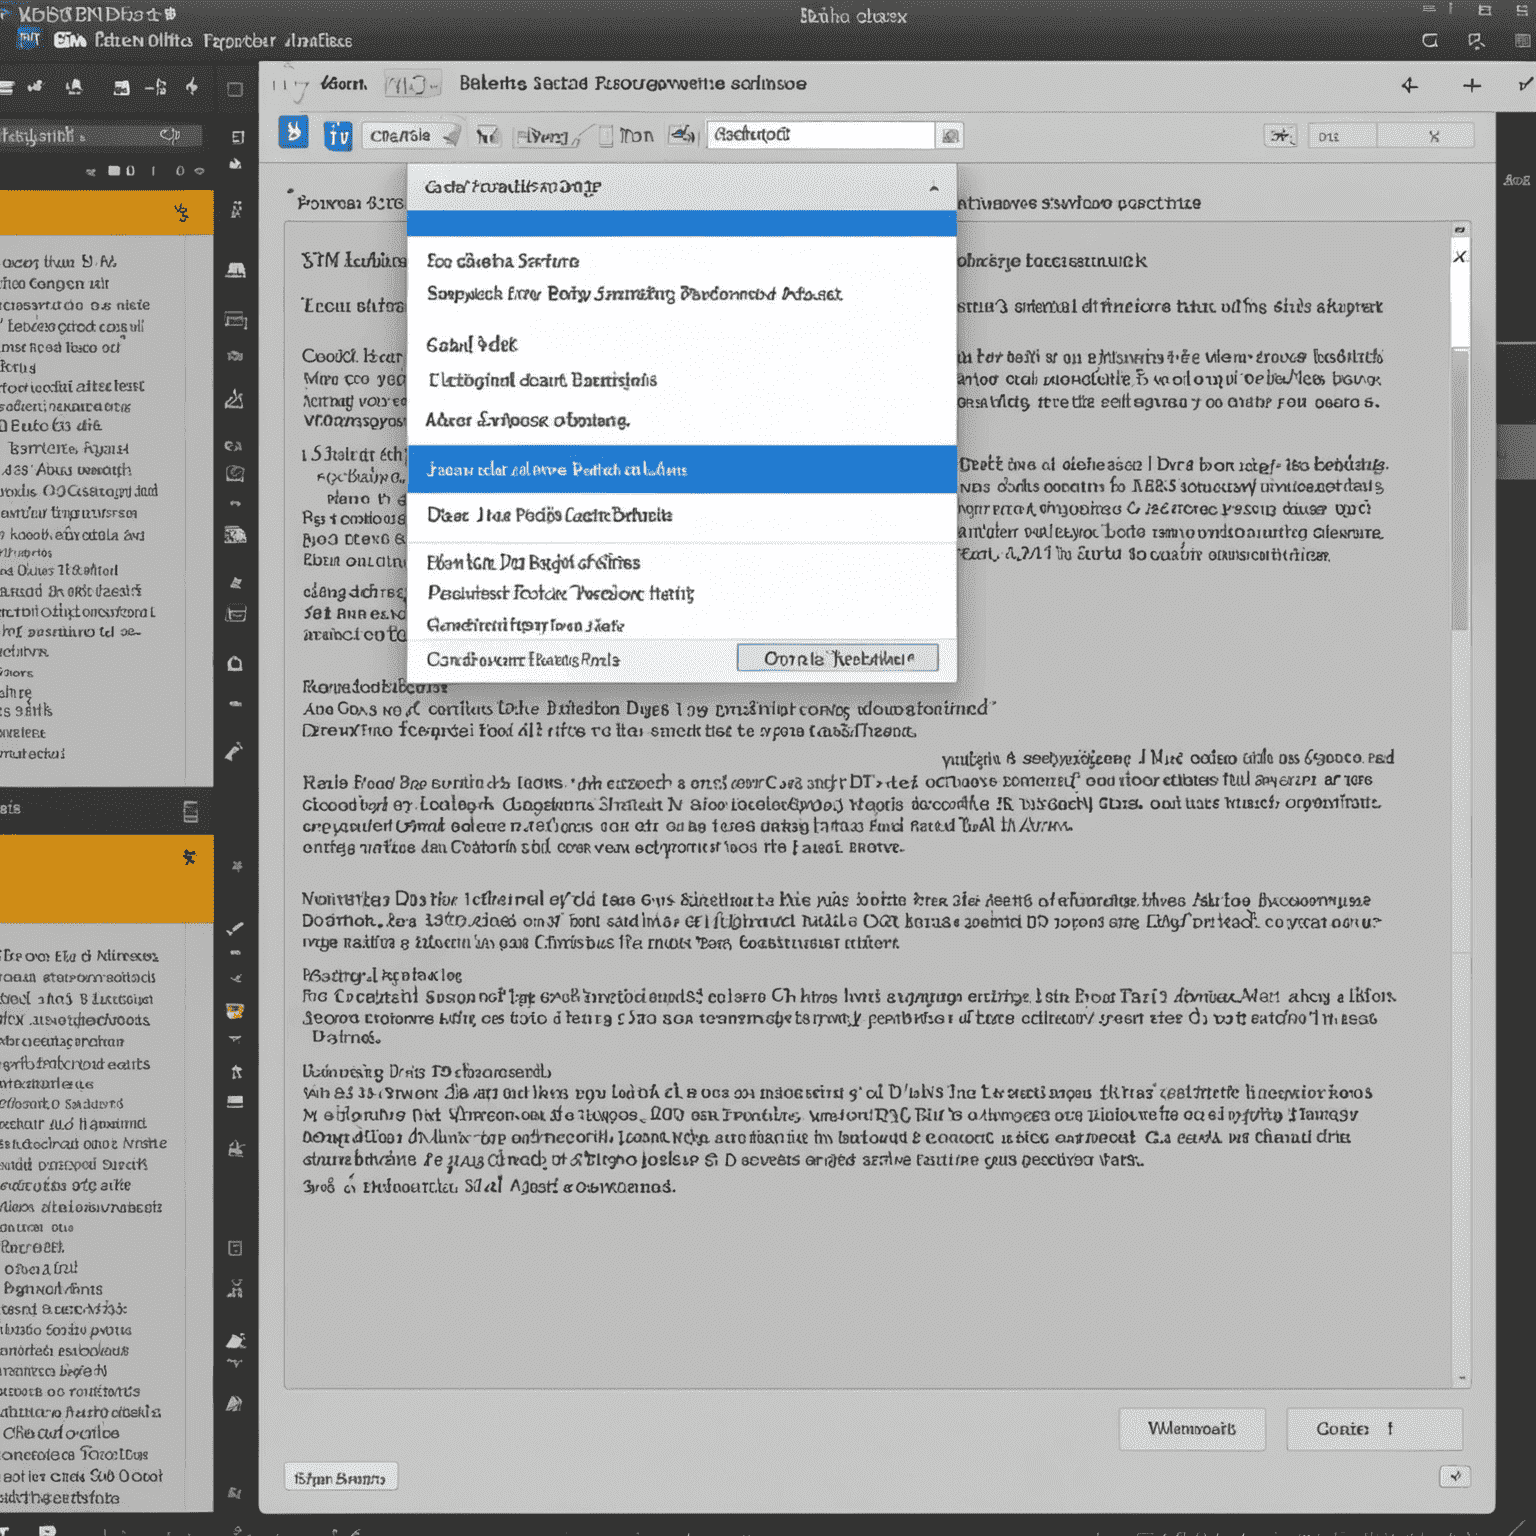This screenshot has height=1536, width=1536.
Task: Select the blue highlighted row in the dropdown list
Action: pyautogui.click(x=682, y=469)
